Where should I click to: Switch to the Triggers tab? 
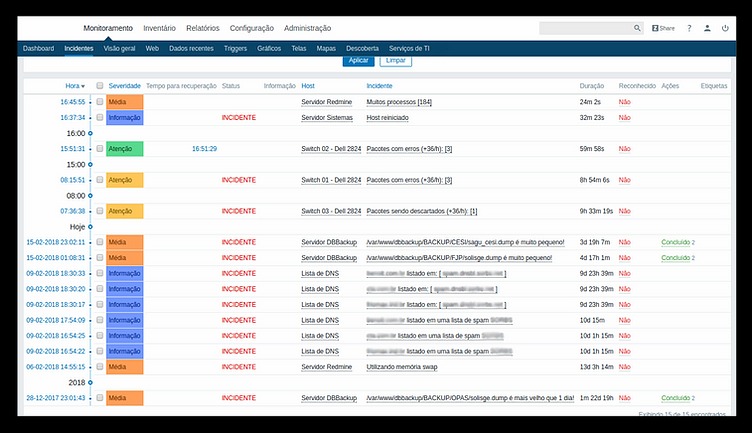(235, 48)
